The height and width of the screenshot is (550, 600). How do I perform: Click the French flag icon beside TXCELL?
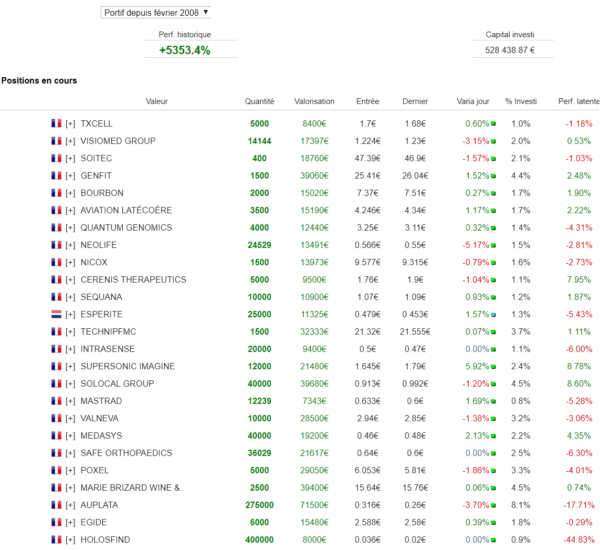click(x=56, y=123)
